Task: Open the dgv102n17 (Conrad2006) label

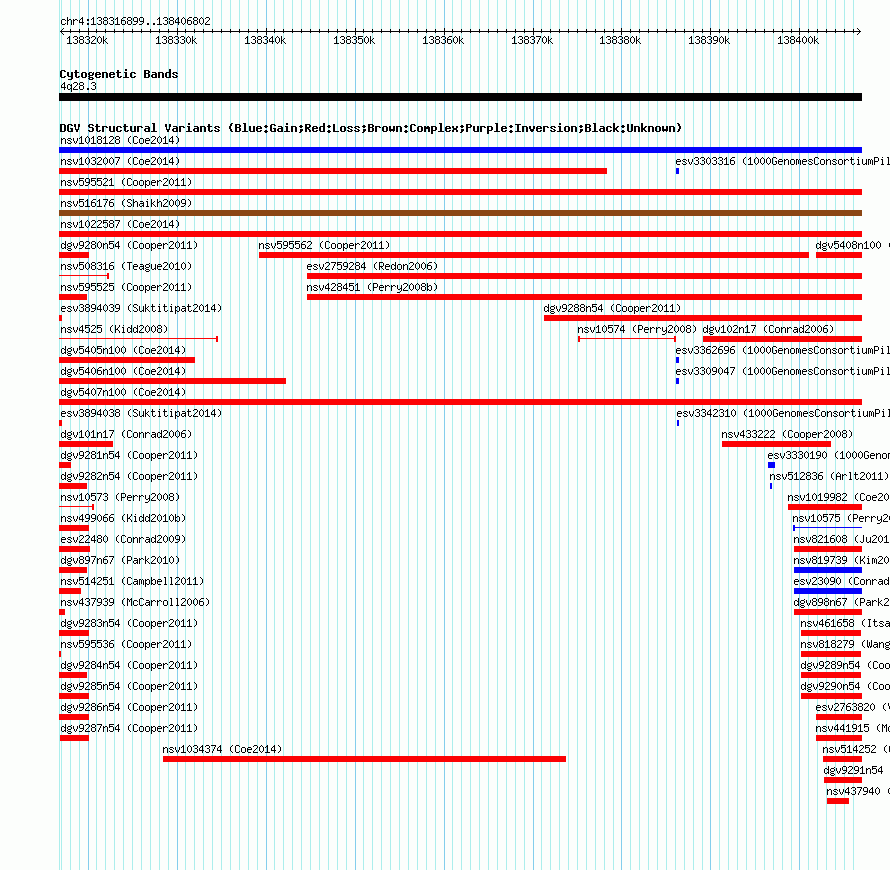Action: coord(768,329)
